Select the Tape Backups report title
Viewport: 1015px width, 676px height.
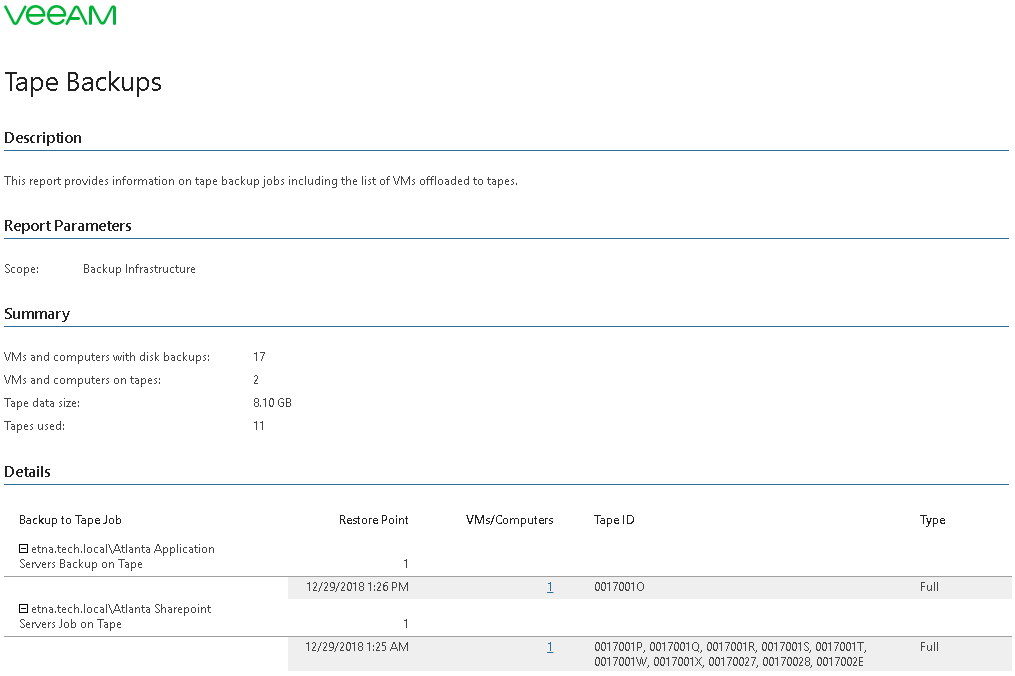point(83,82)
